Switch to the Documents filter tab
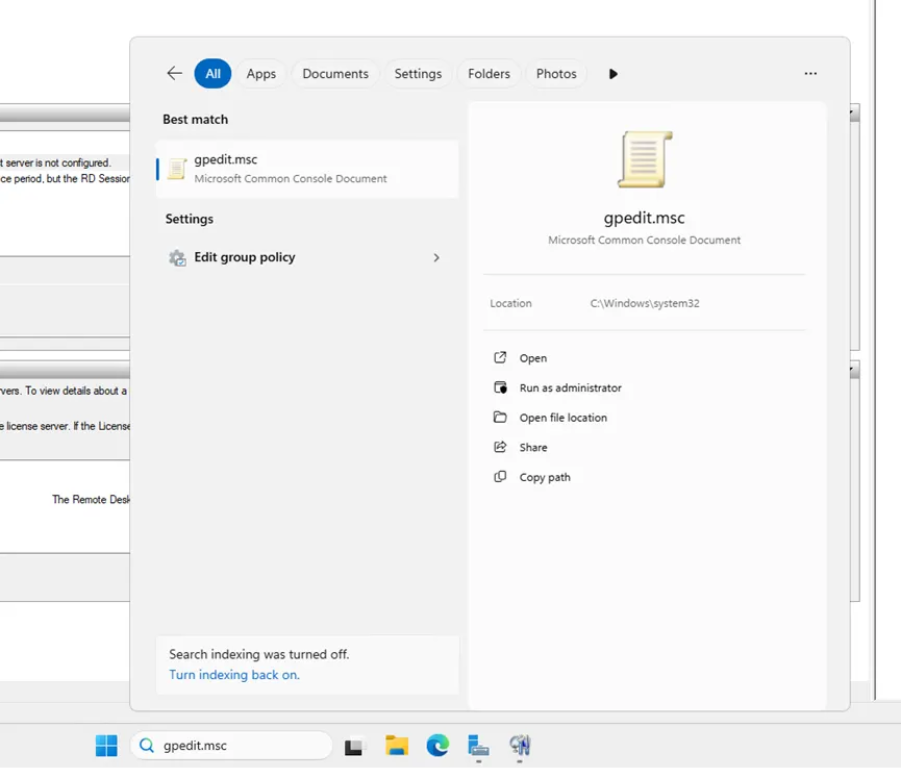901x768 pixels. (x=335, y=74)
